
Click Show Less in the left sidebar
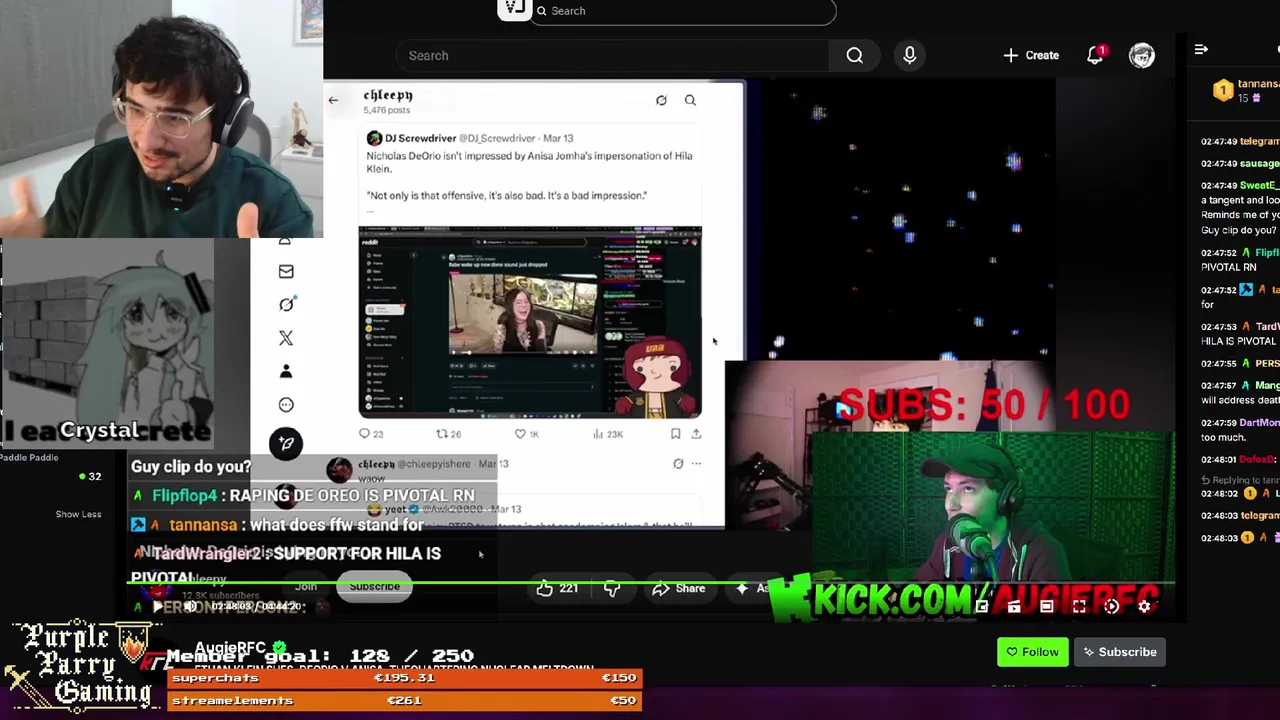[78, 514]
